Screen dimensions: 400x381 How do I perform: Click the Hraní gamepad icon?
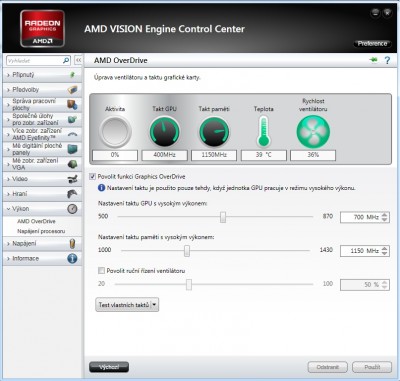(x=72, y=194)
